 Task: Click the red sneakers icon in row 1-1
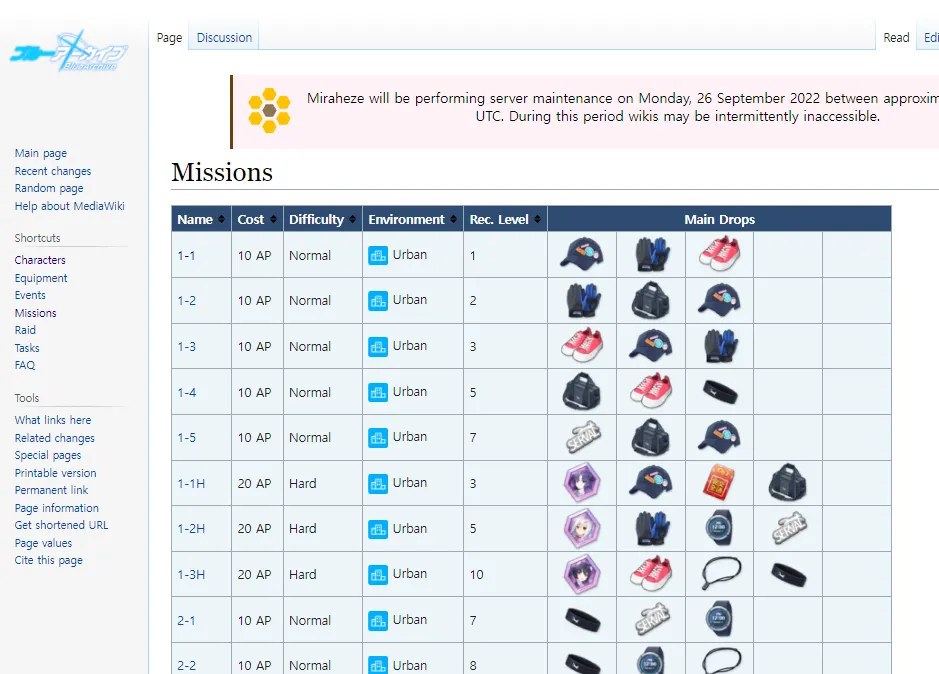click(719, 255)
